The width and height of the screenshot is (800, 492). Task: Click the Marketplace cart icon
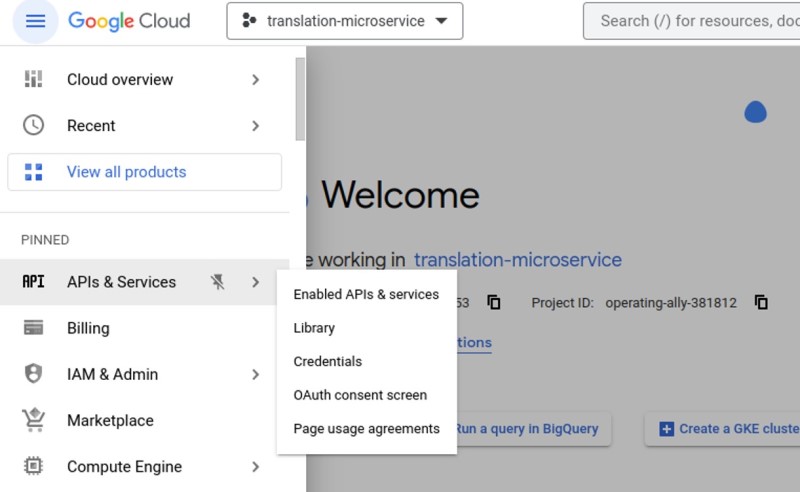click(x=34, y=420)
